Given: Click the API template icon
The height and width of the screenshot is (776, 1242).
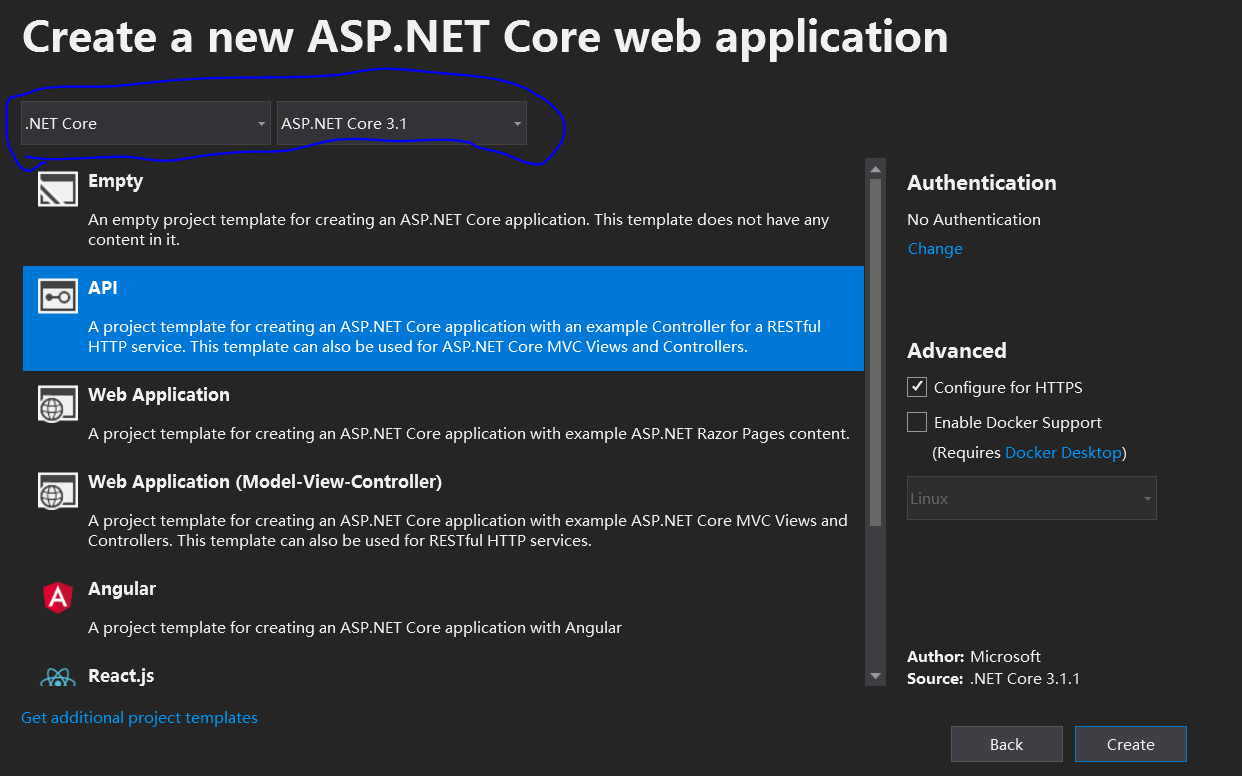Looking at the screenshot, I should [58, 296].
